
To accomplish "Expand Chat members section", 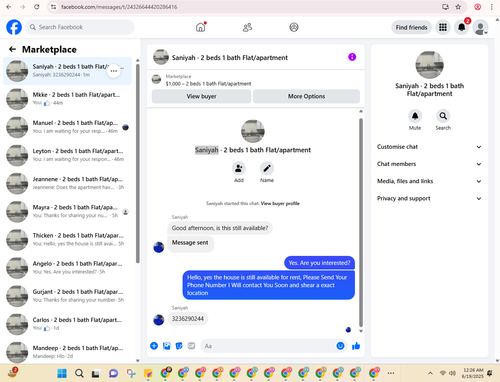I will [x=429, y=164].
